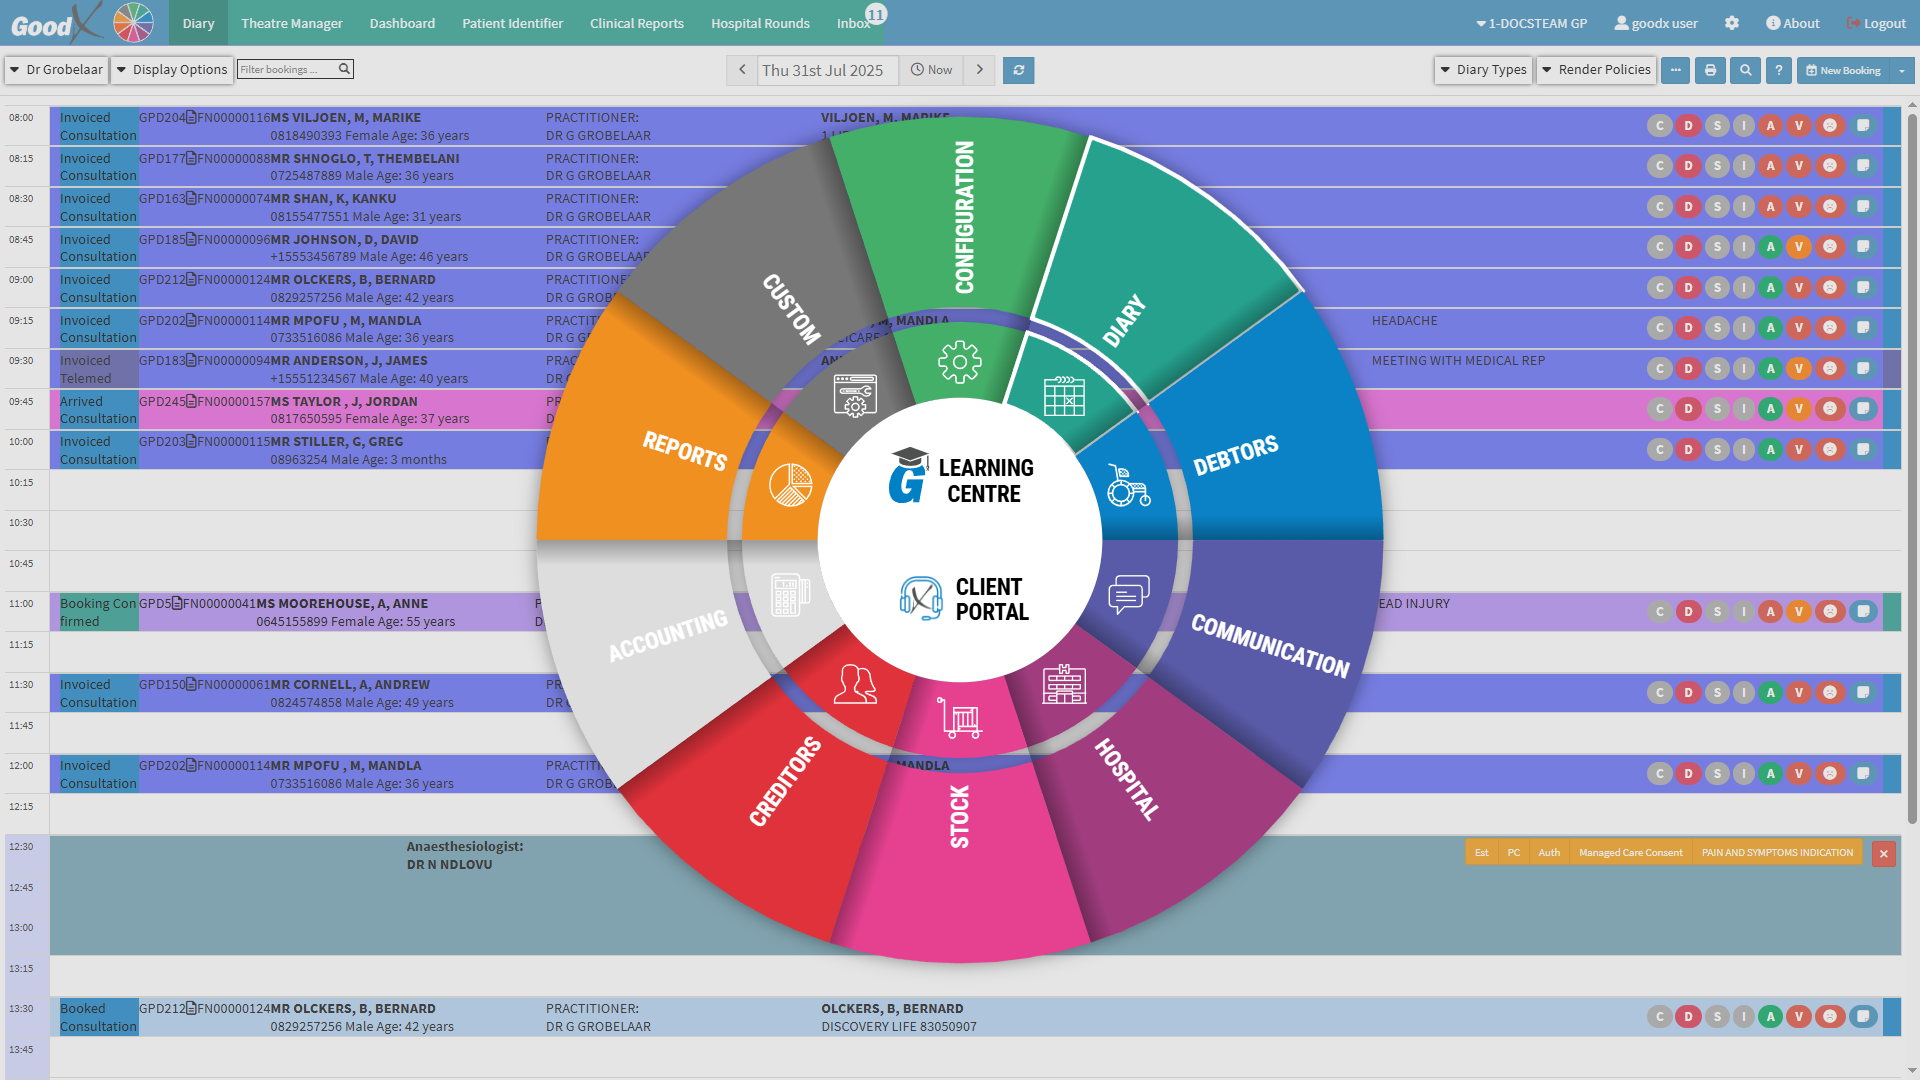Viewport: 1920px width, 1080px height.
Task: Toggle the S badge on Johnson's booking
Action: tap(1717, 246)
